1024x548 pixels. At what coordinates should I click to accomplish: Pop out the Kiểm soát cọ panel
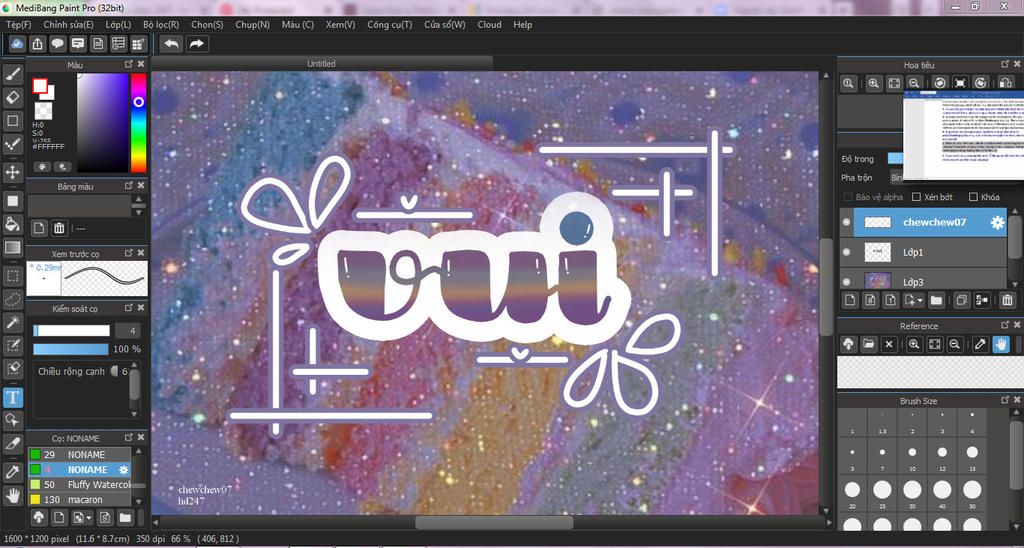(129, 308)
